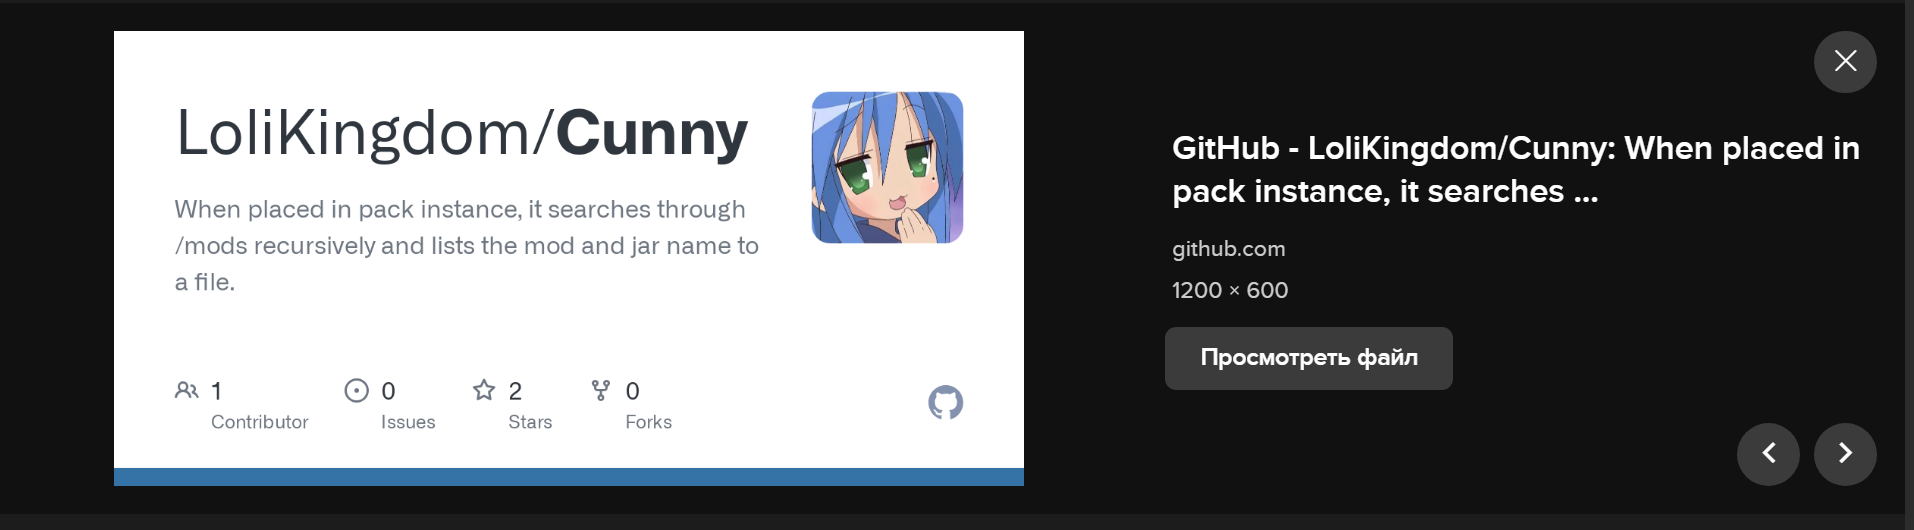Click the repository description text

tap(466, 246)
